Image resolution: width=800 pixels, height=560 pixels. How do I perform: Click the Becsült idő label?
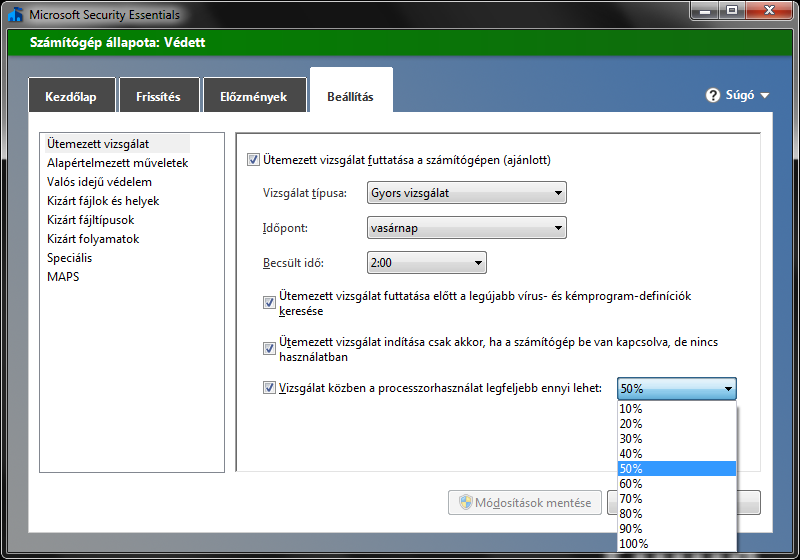click(x=293, y=263)
